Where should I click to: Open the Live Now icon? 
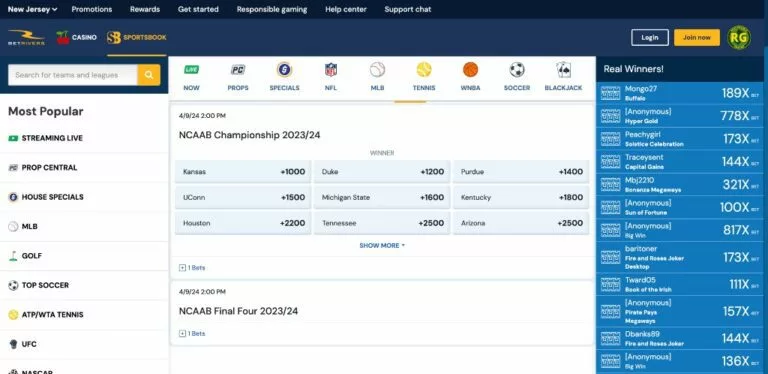[x=192, y=70]
